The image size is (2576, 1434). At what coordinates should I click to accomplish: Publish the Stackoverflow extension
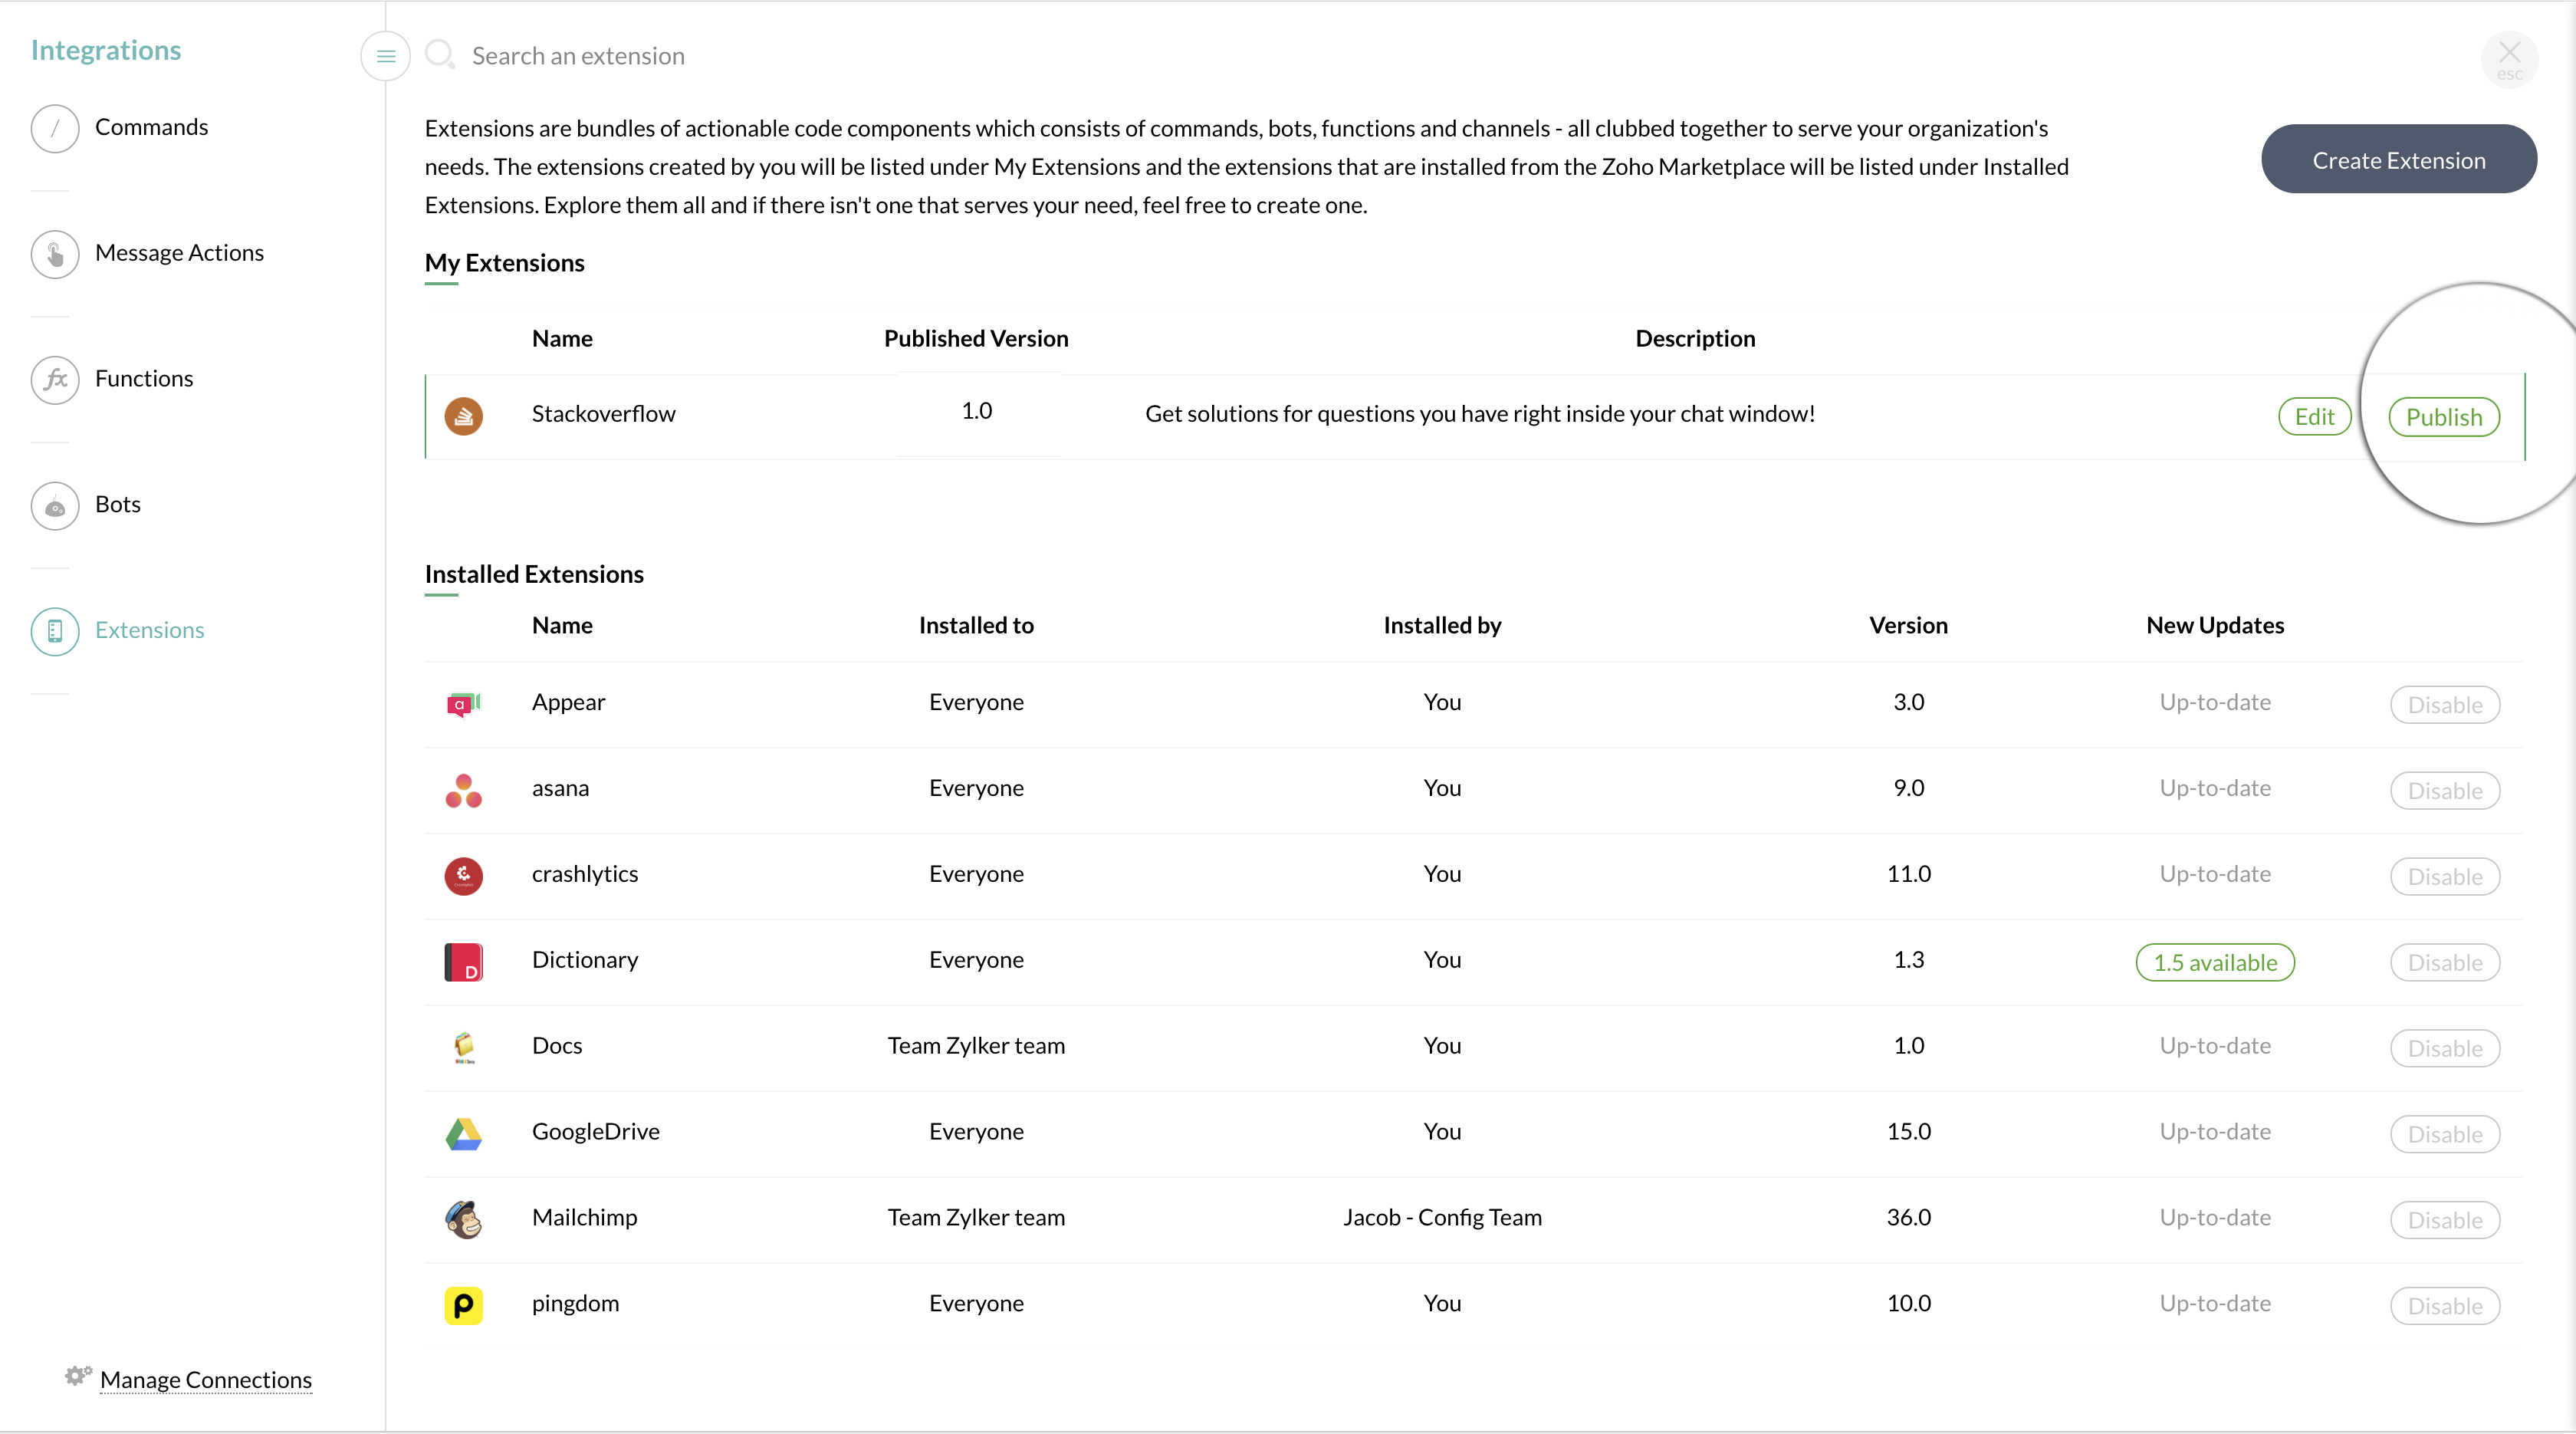click(x=2443, y=417)
